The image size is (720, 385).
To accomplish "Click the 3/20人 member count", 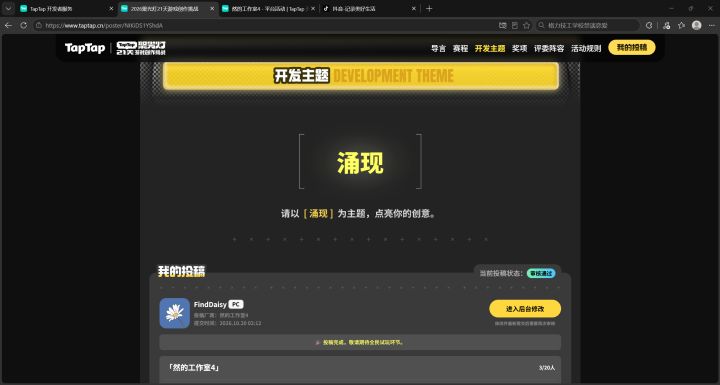I will click(x=547, y=368).
